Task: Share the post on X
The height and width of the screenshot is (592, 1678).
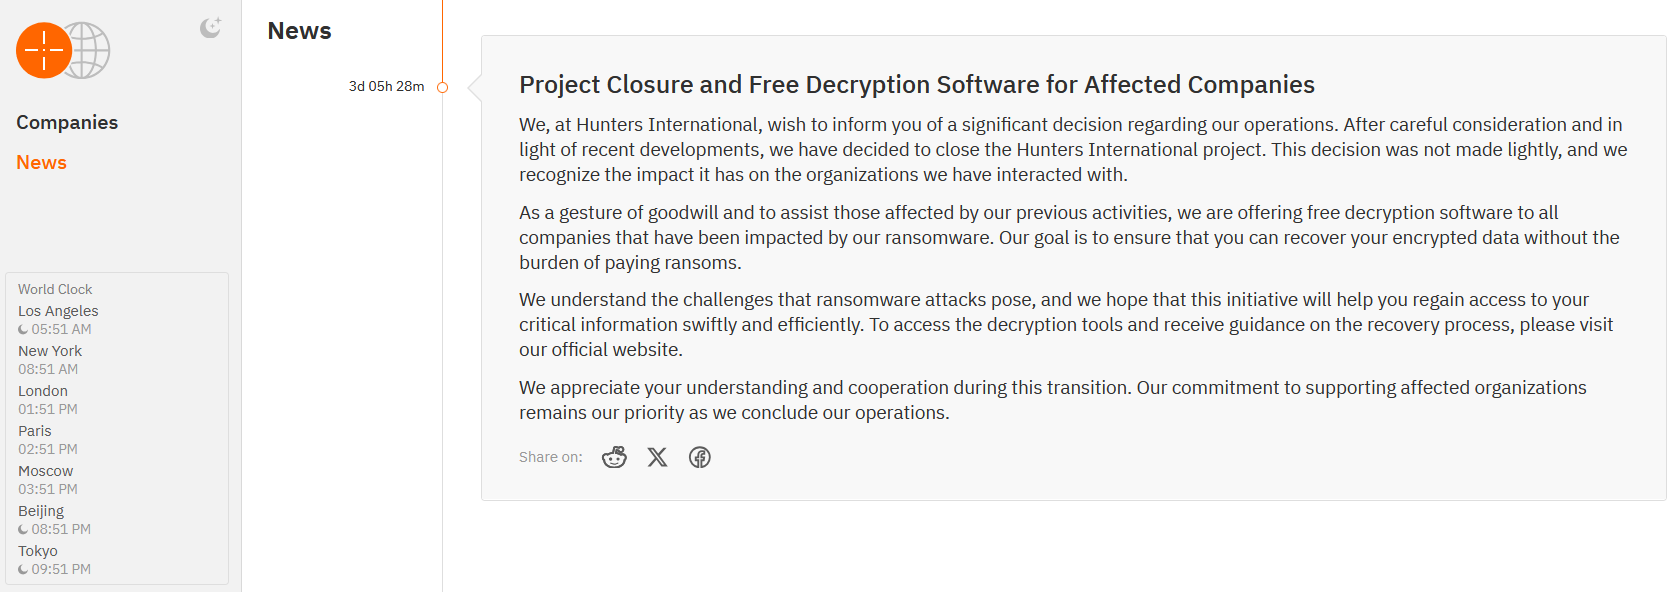Action: tap(657, 457)
